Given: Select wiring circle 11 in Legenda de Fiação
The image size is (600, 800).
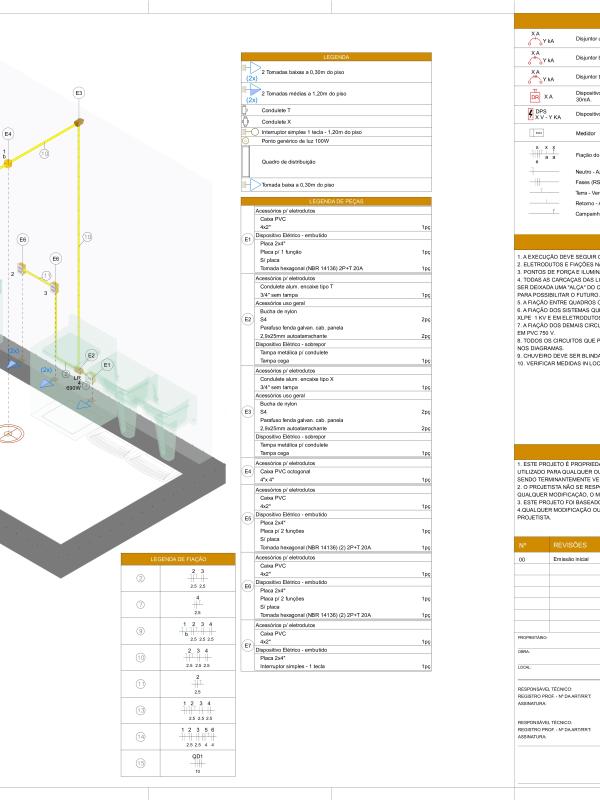Looking at the screenshot, I should point(140,684).
